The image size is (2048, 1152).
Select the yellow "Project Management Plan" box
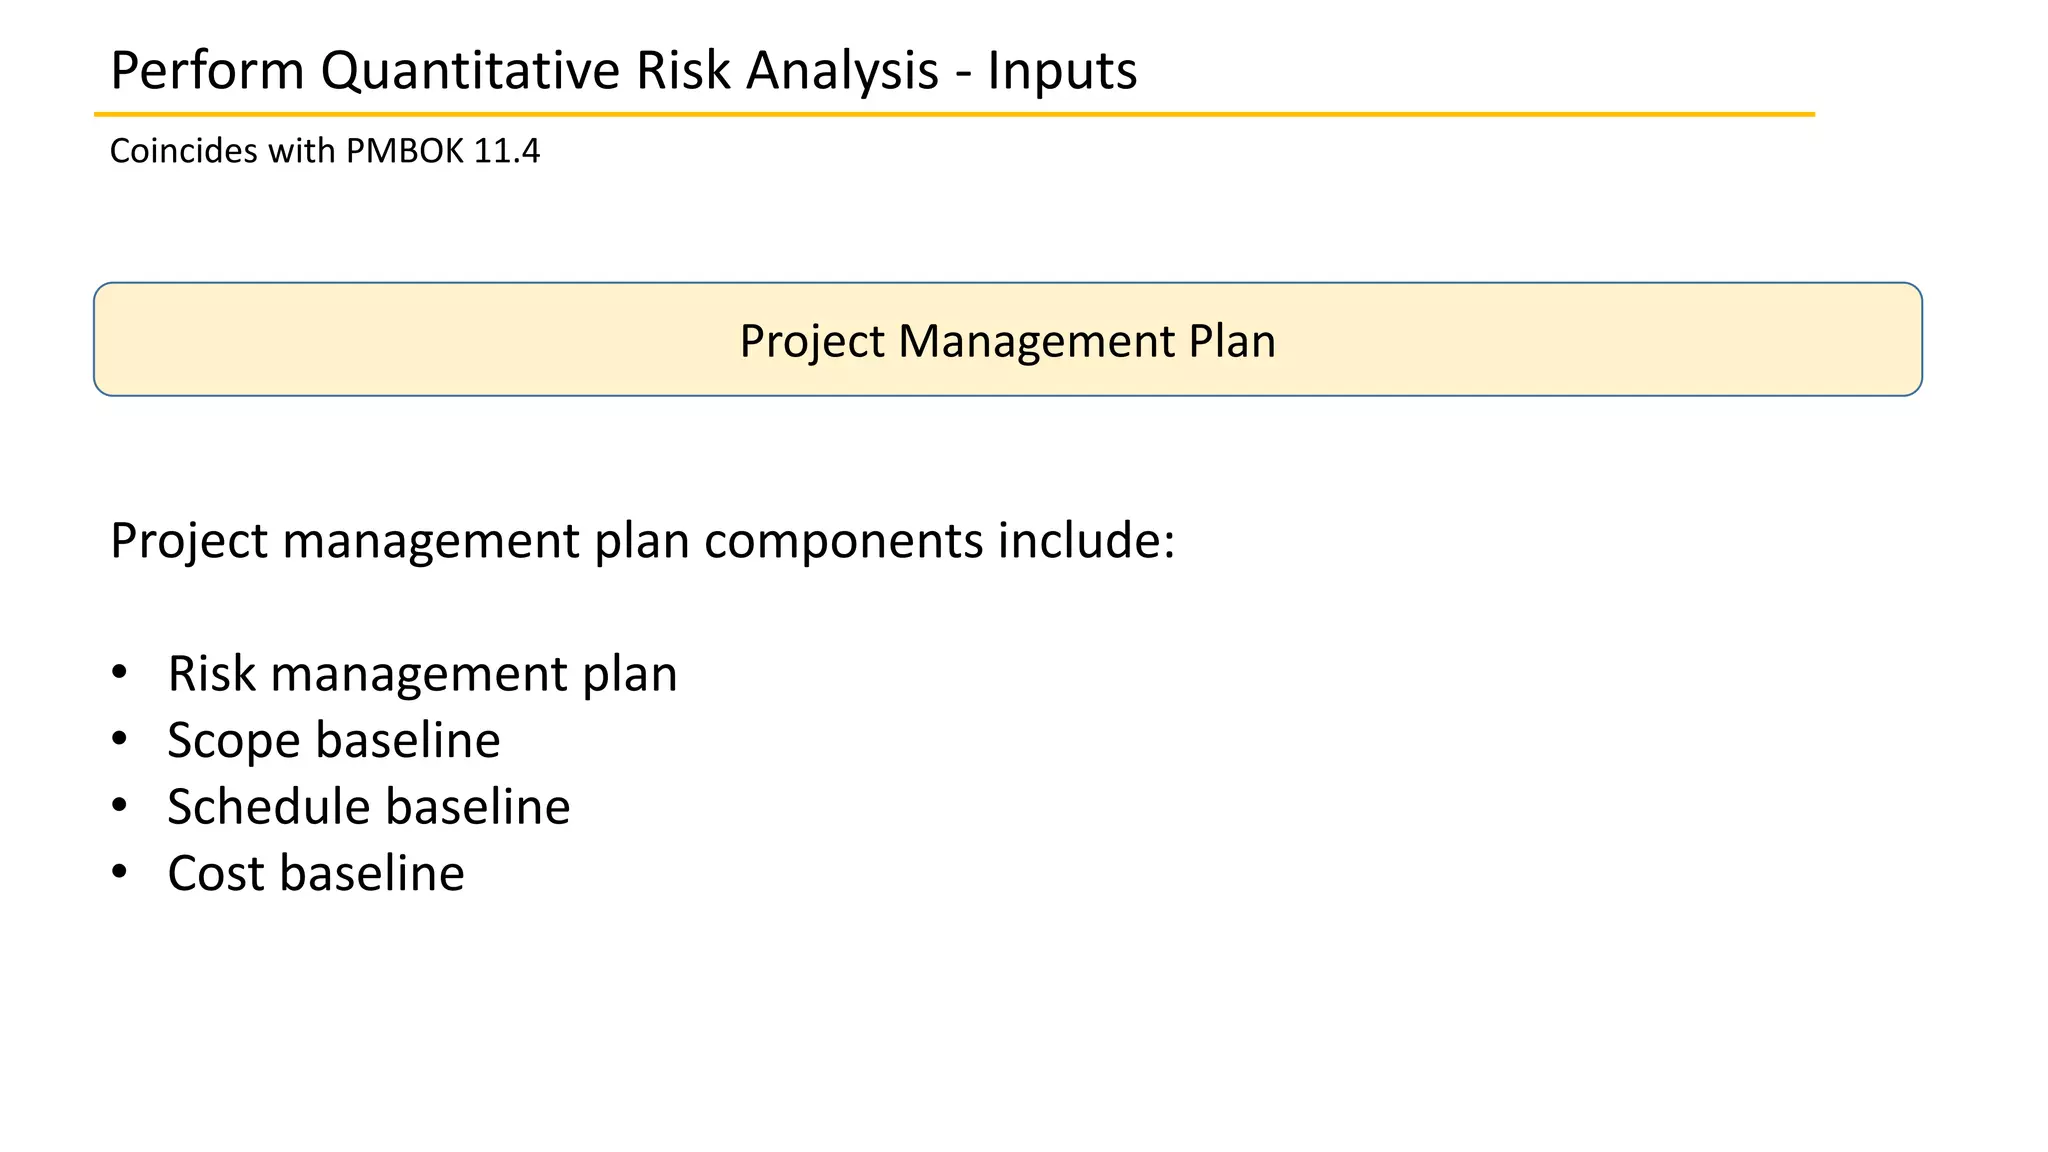(x=1007, y=340)
